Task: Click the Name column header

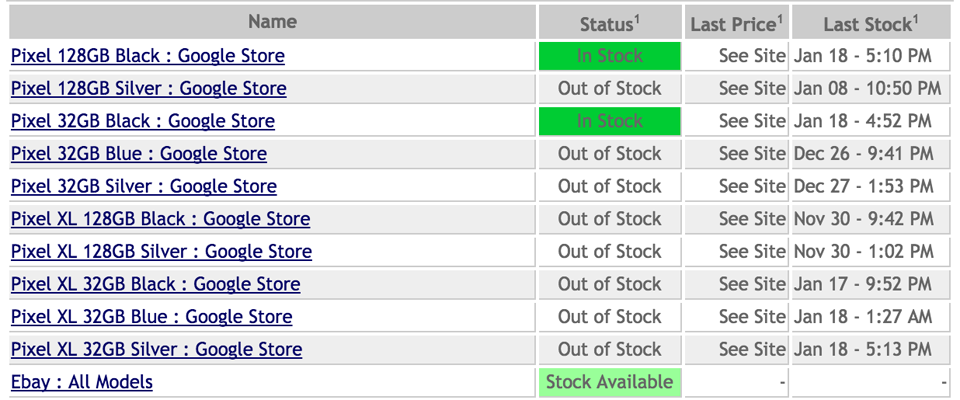Action: click(x=272, y=22)
